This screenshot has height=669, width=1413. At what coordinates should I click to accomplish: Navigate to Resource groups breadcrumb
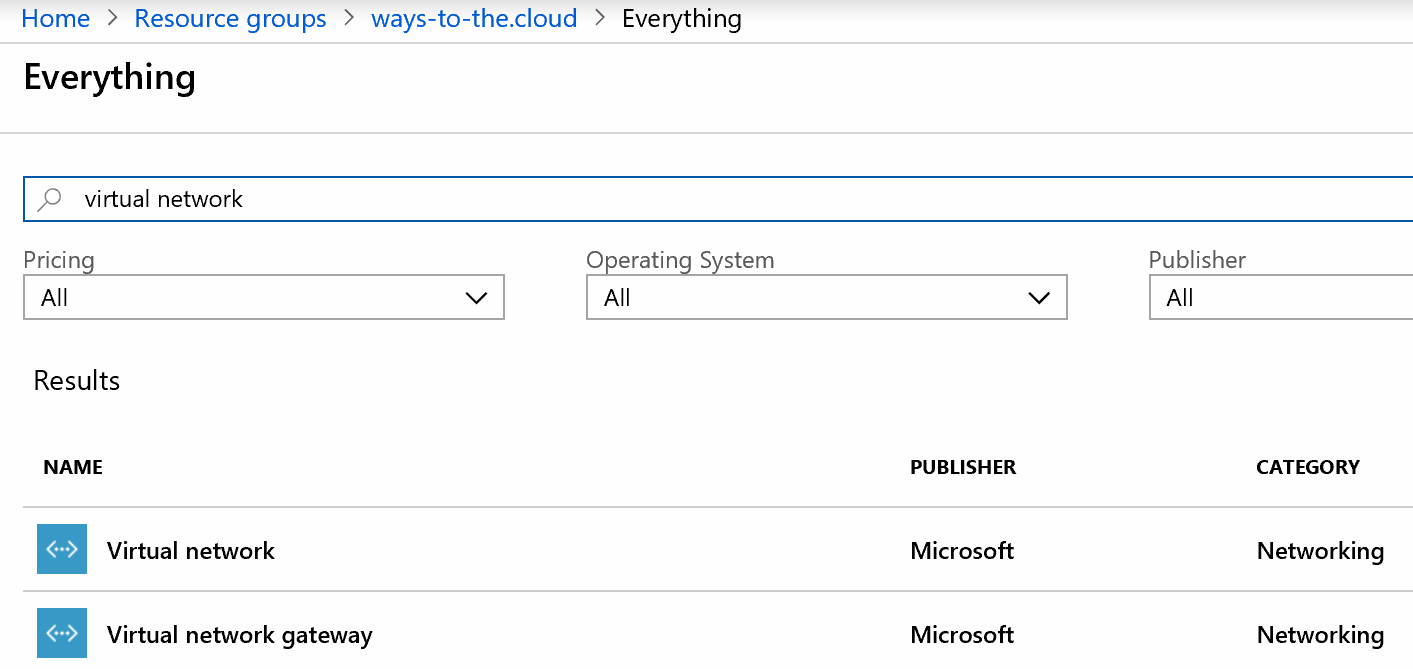tap(230, 19)
